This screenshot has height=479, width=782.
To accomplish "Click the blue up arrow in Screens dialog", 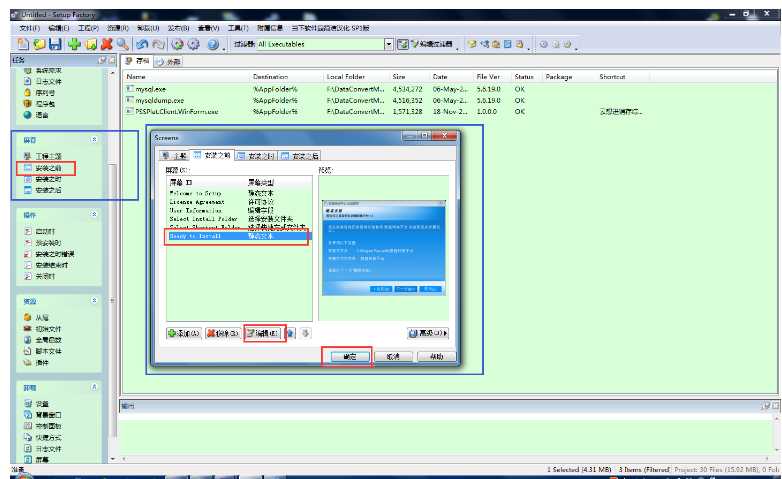I will (x=290, y=333).
